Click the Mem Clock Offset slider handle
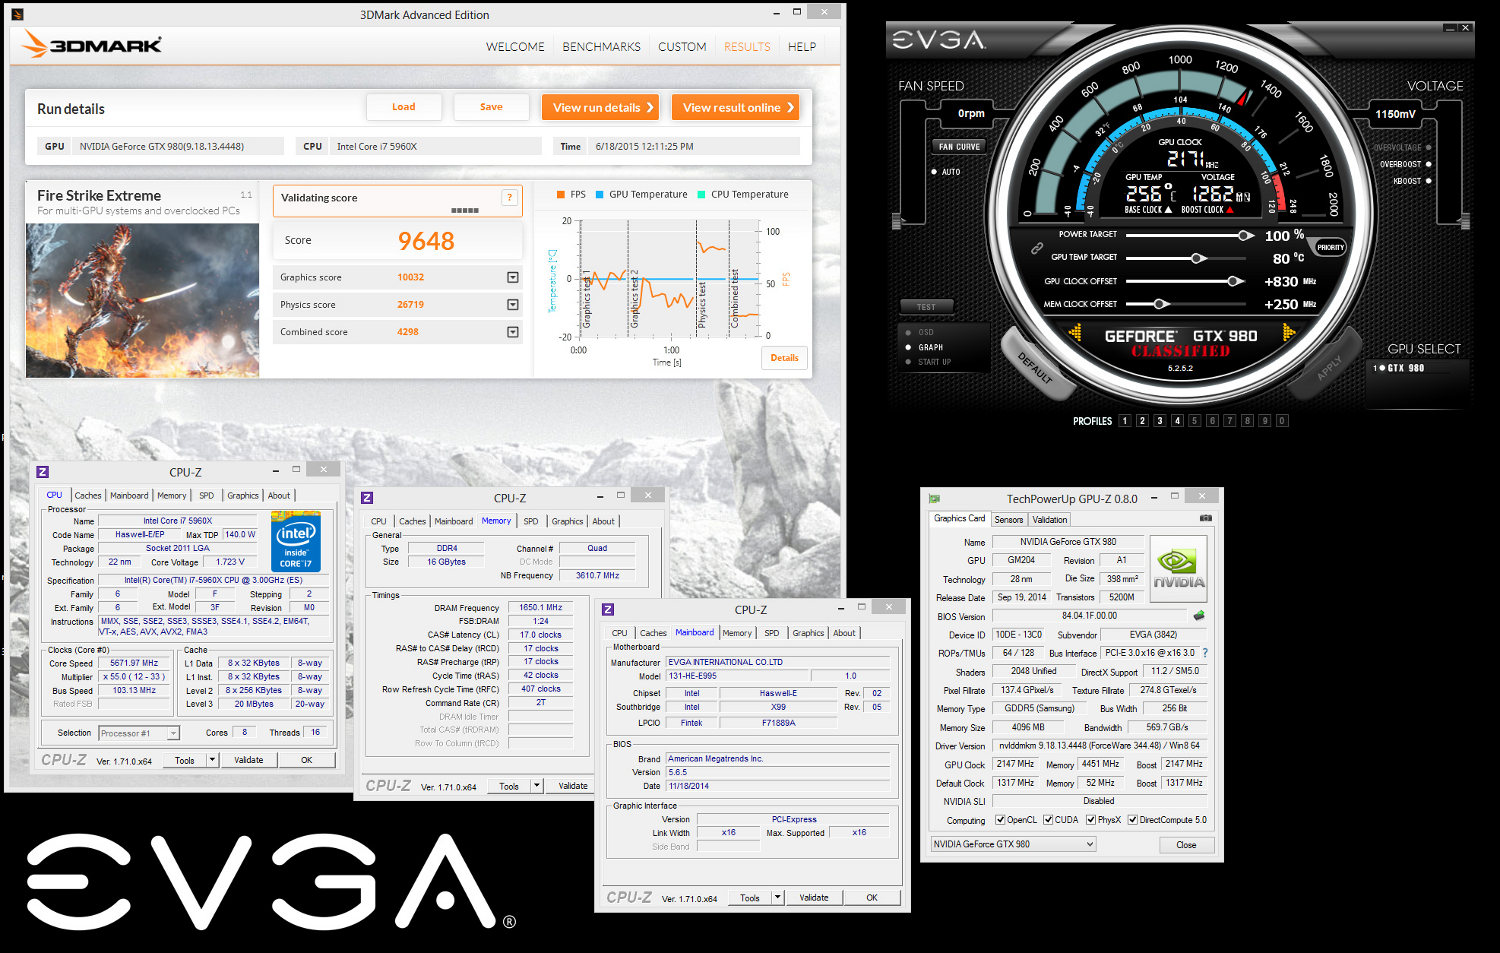Viewport: 1500px width, 953px height. coord(1159,304)
